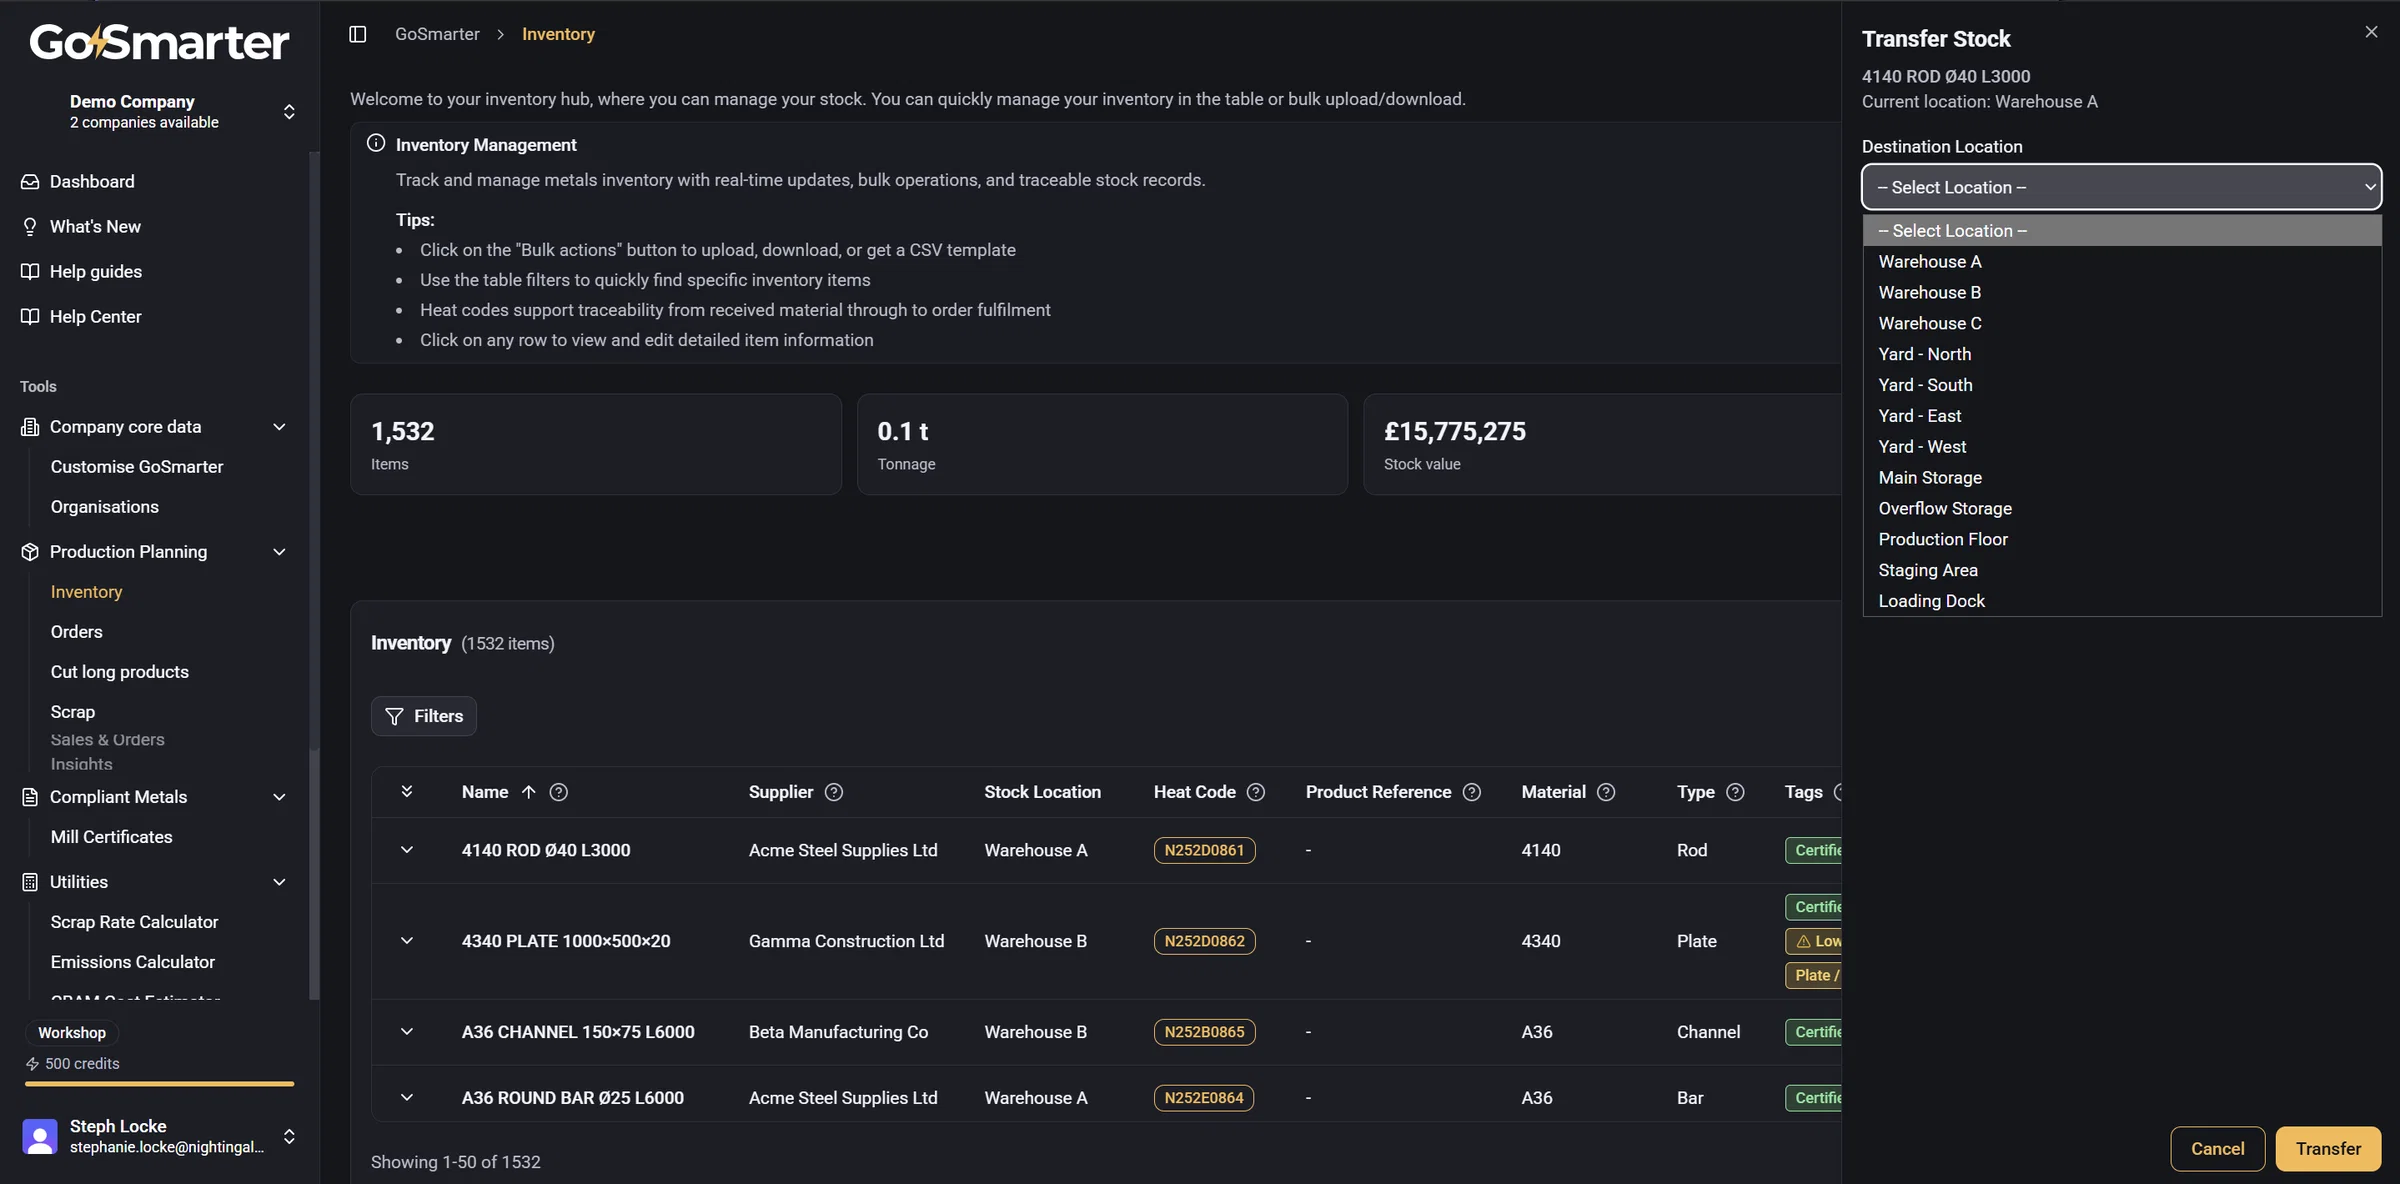Click the help icon next to Name column
This screenshot has width=2400, height=1184.
(559, 792)
